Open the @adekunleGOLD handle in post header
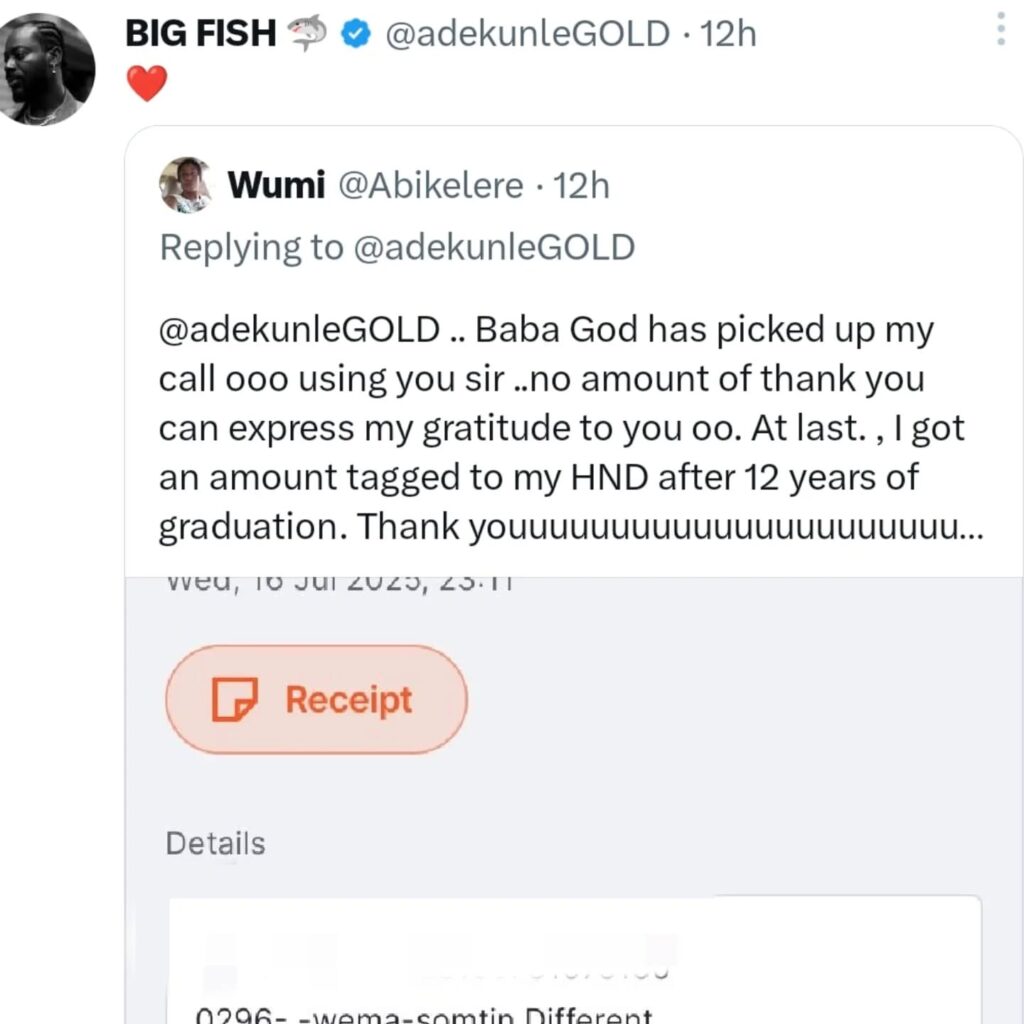Screen dimensions: 1024x1024 point(527,34)
